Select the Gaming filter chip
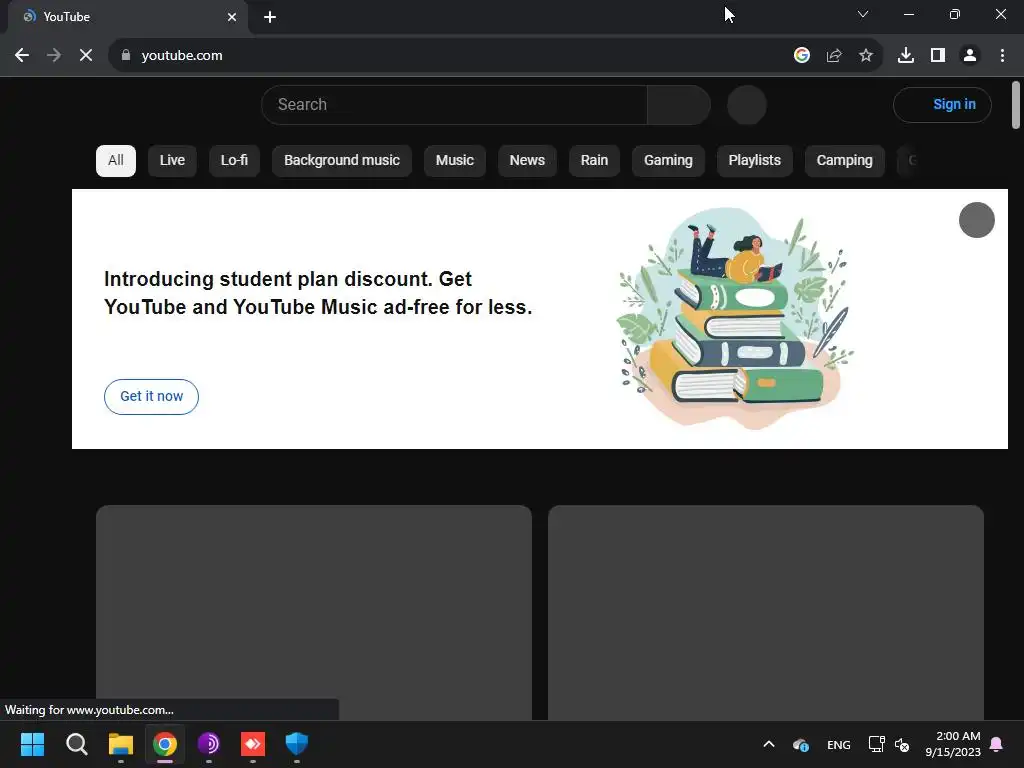Image resolution: width=1024 pixels, height=768 pixels. pos(668,161)
